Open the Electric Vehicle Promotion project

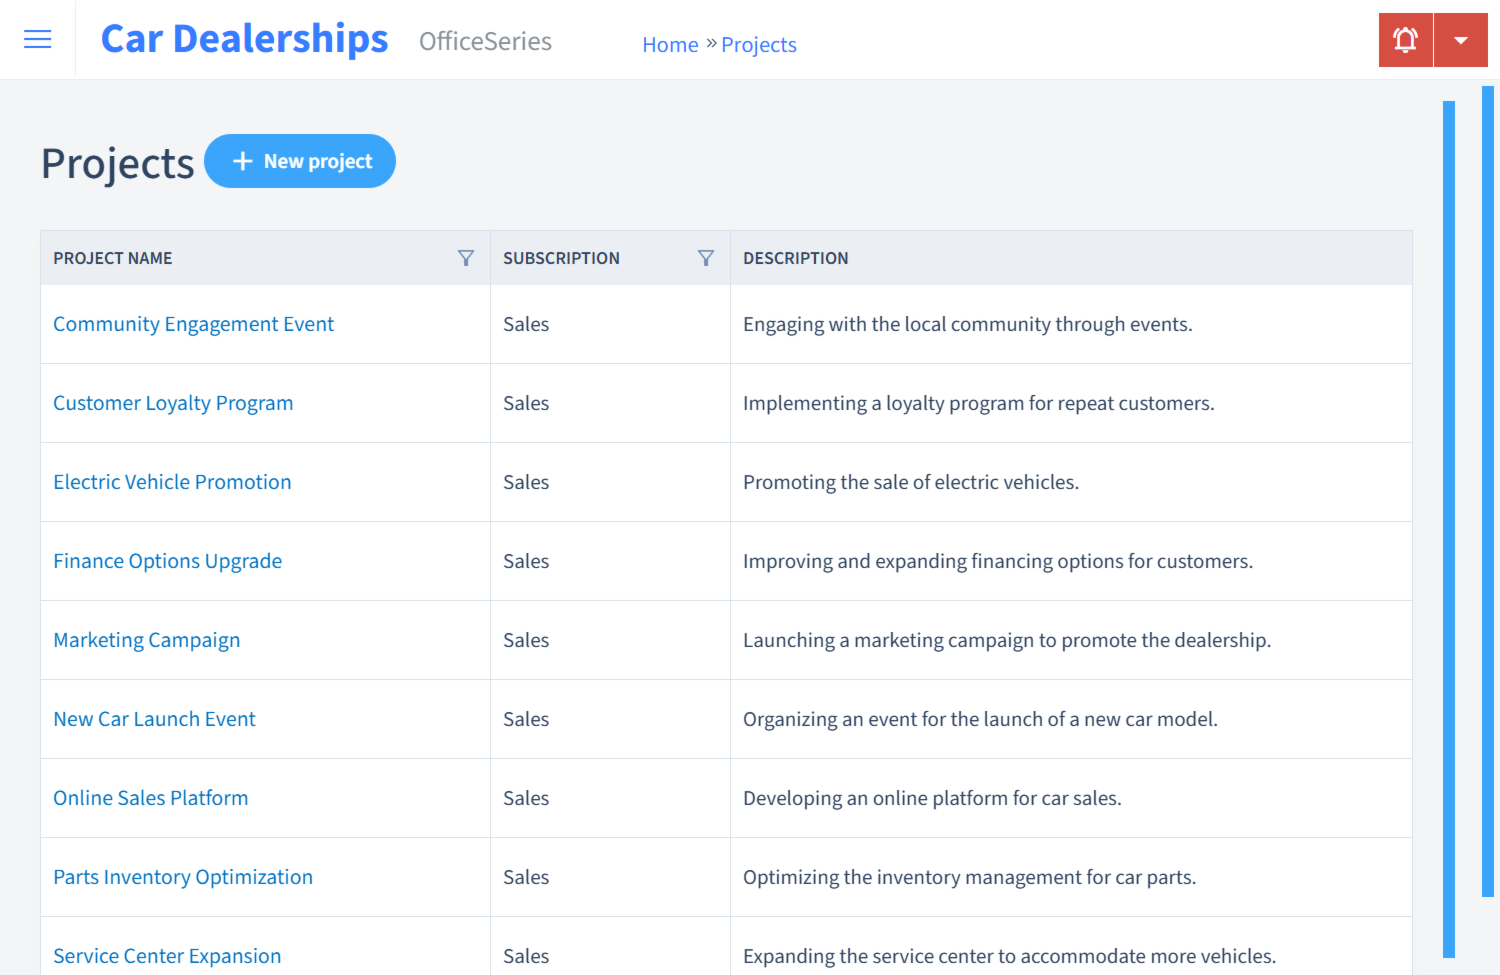pos(172,482)
